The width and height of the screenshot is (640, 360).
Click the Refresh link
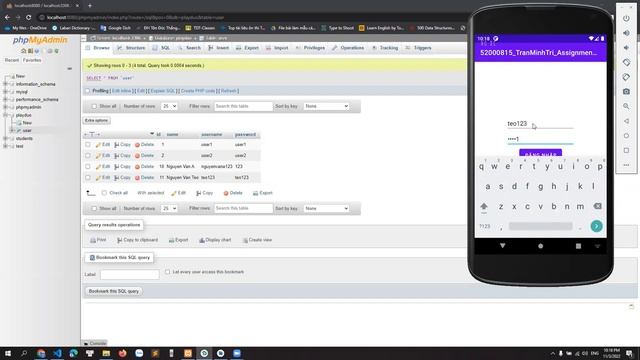tap(229, 91)
